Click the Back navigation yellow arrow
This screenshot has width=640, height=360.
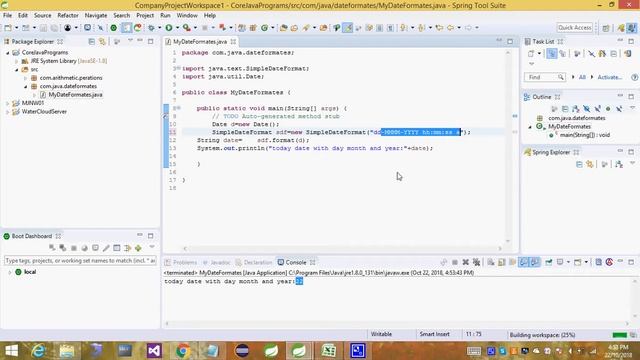(450, 28)
